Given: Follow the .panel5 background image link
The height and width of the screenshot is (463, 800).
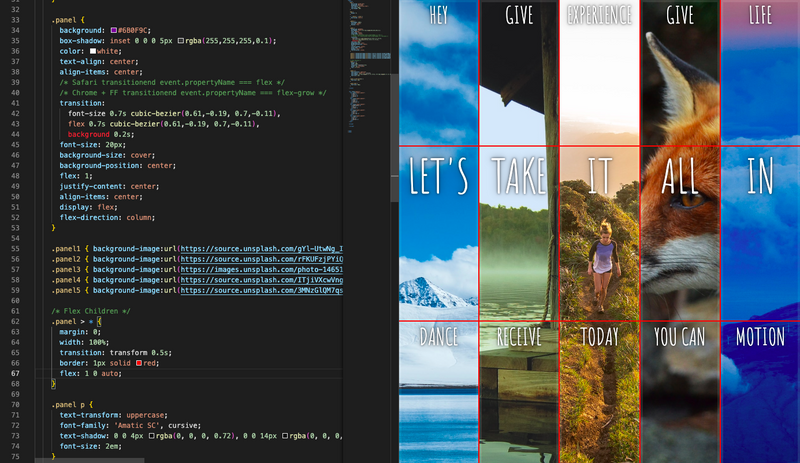Looking at the screenshot, I should [x=260, y=291].
